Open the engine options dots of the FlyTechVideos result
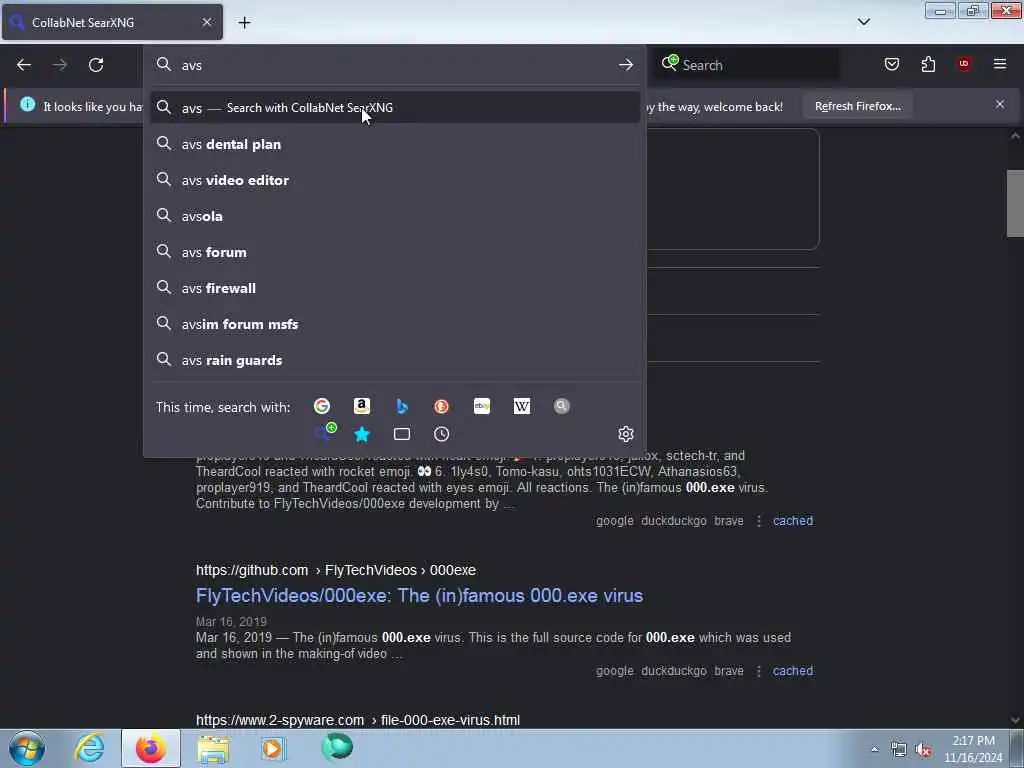The width and height of the screenshot is (1024, 768). (x=758, y=671)
